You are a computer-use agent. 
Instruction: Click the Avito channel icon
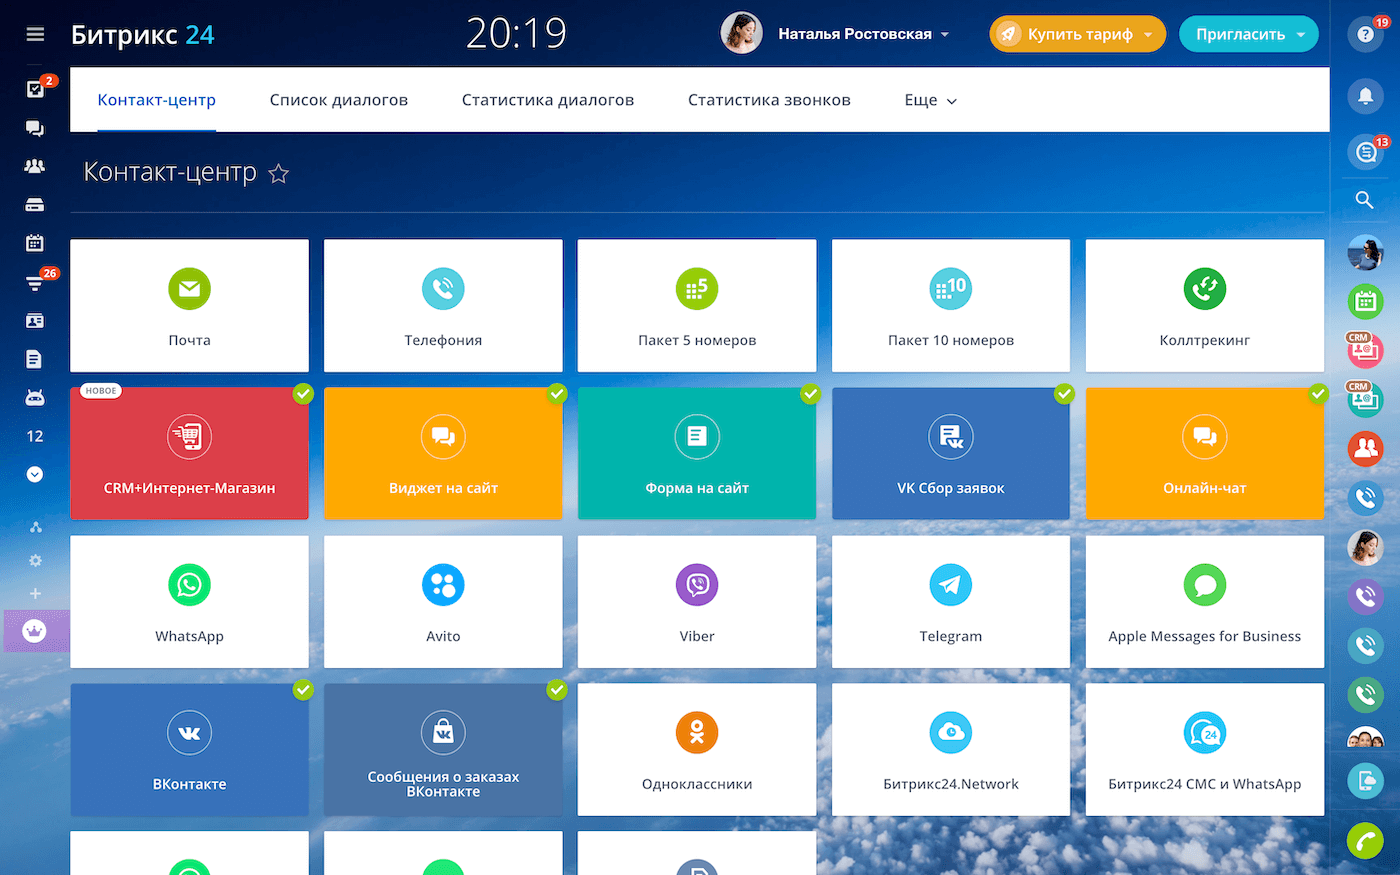coord(443,585)
